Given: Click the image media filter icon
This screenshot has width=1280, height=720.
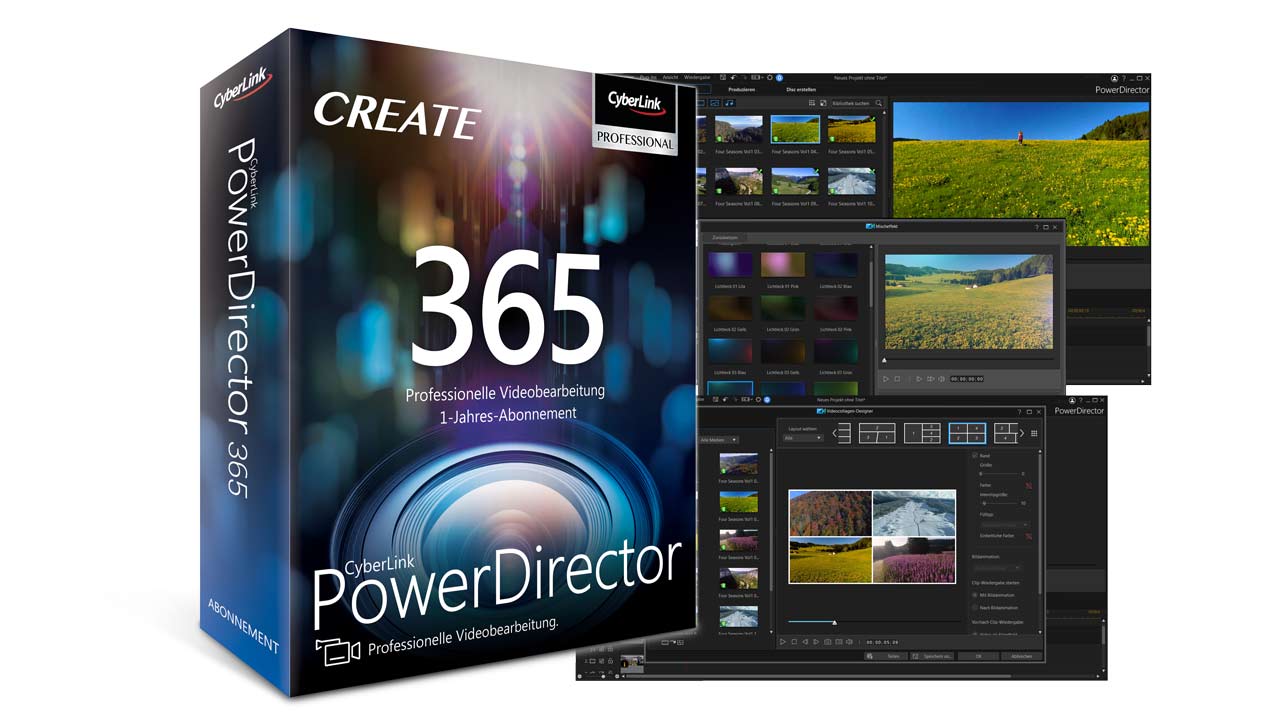Looking at the screenshot, I should coord(715,103).
